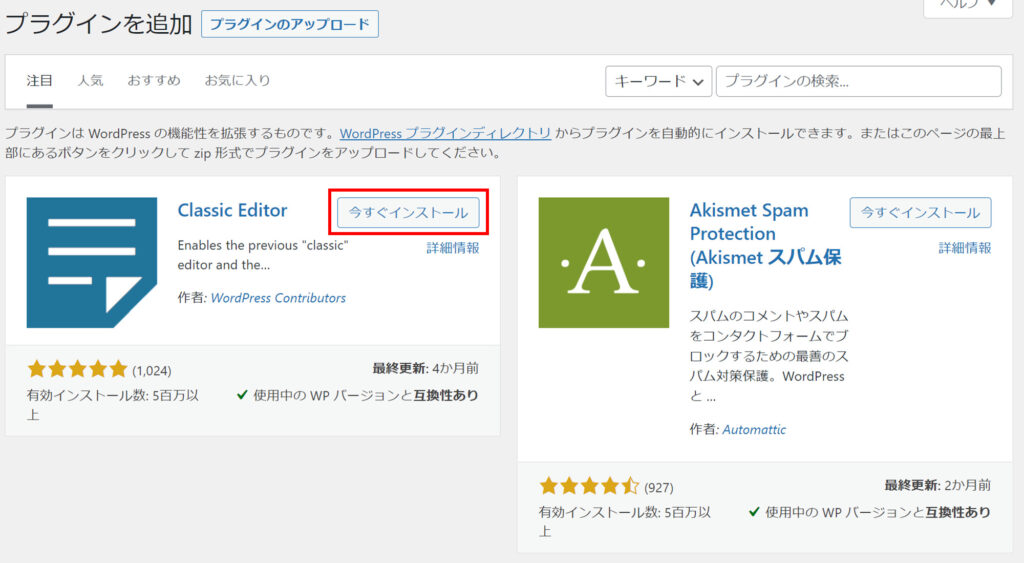
Task: Open the Classic Editor title link
Action: pos(232,210)
